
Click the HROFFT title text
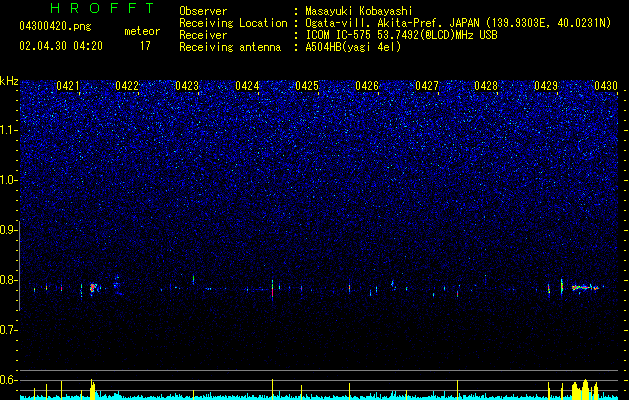click(x=103, y=8)
